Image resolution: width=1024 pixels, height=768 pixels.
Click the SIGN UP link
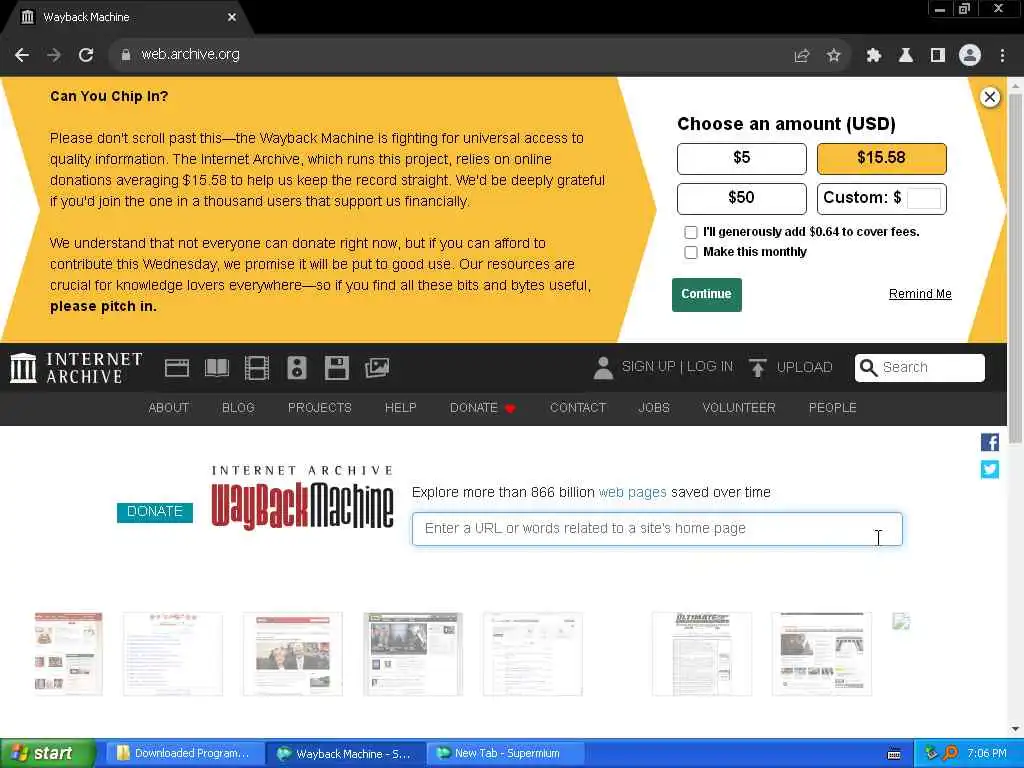click(x=648, y=367)
